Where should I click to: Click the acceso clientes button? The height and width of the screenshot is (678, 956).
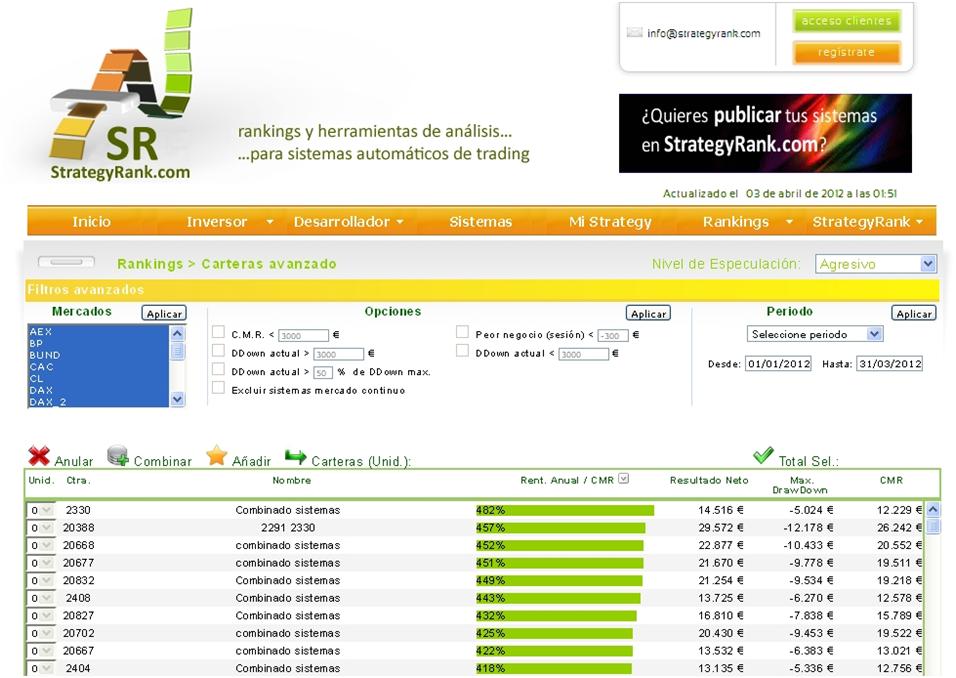[846, 21]
